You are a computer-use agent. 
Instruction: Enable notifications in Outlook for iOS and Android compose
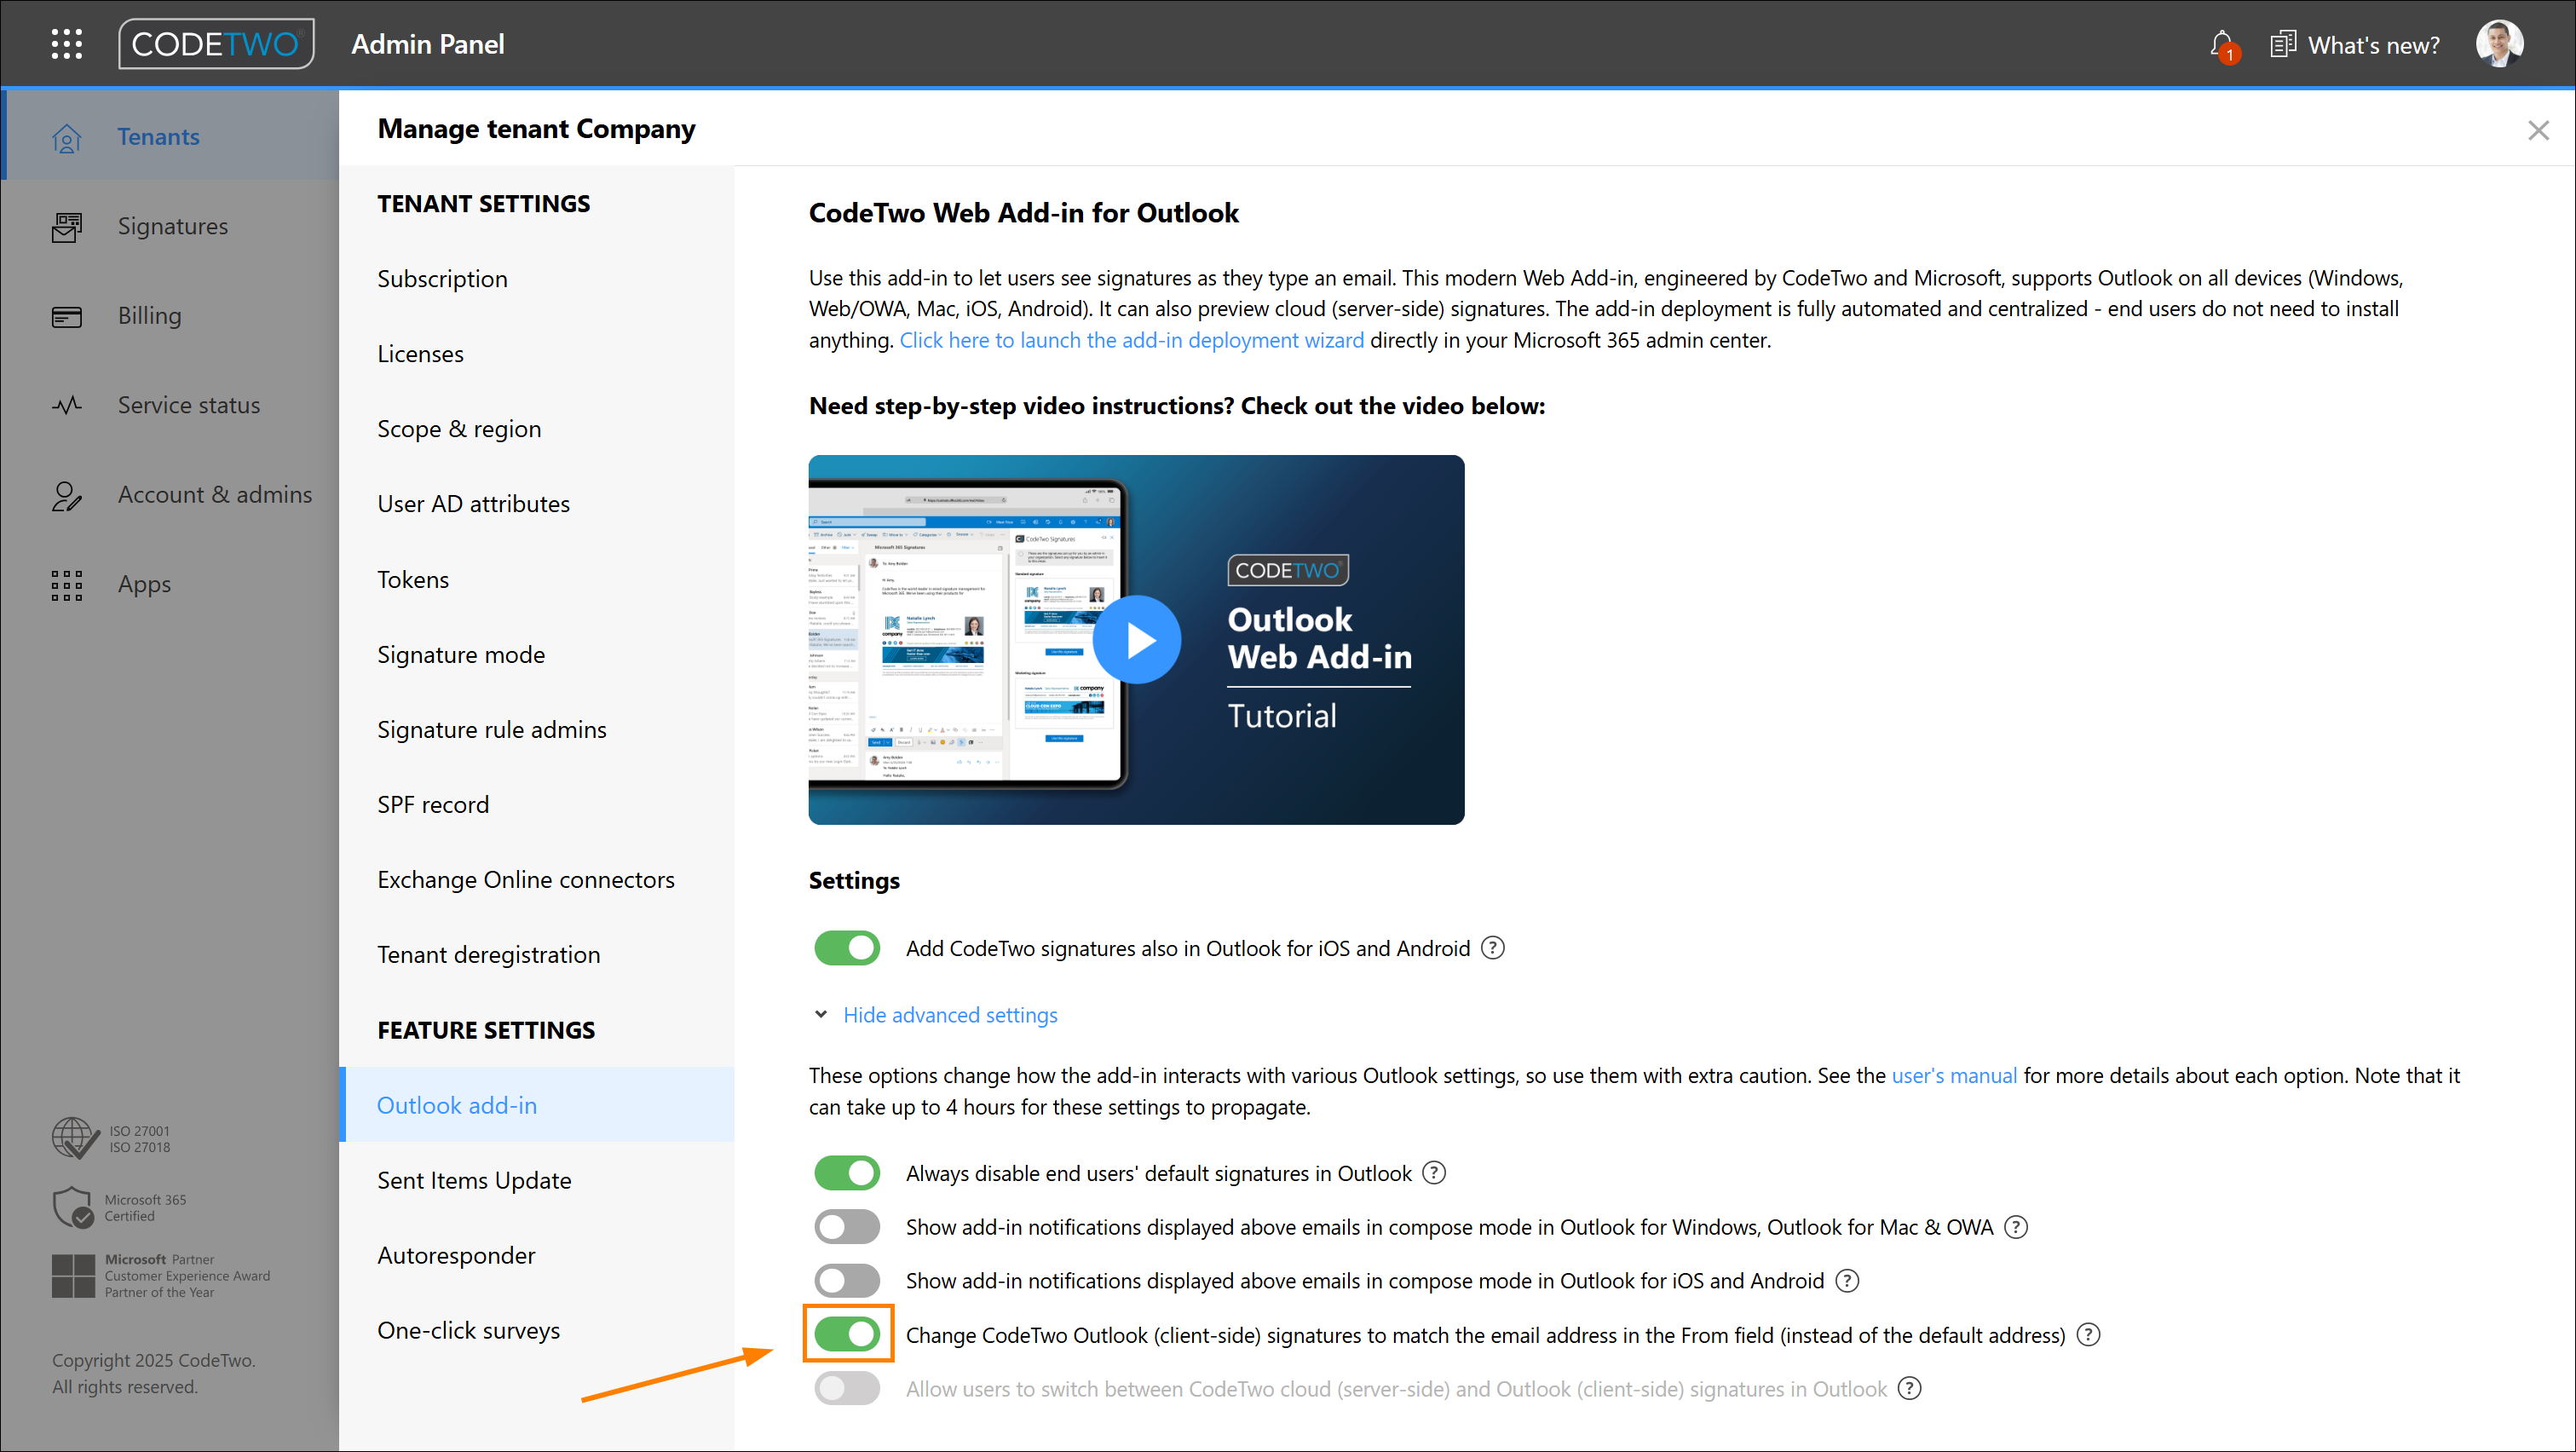pos(847,1280)
